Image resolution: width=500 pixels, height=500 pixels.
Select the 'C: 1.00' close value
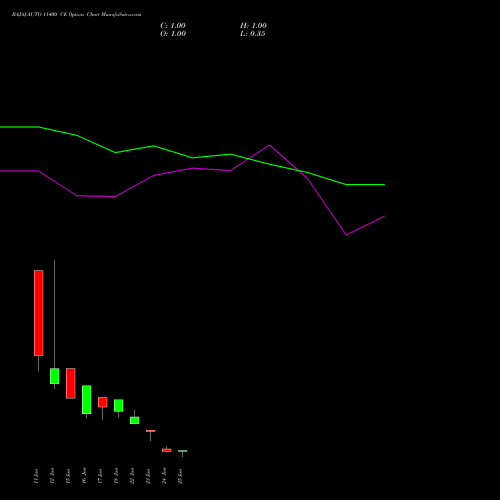[173, 26]
